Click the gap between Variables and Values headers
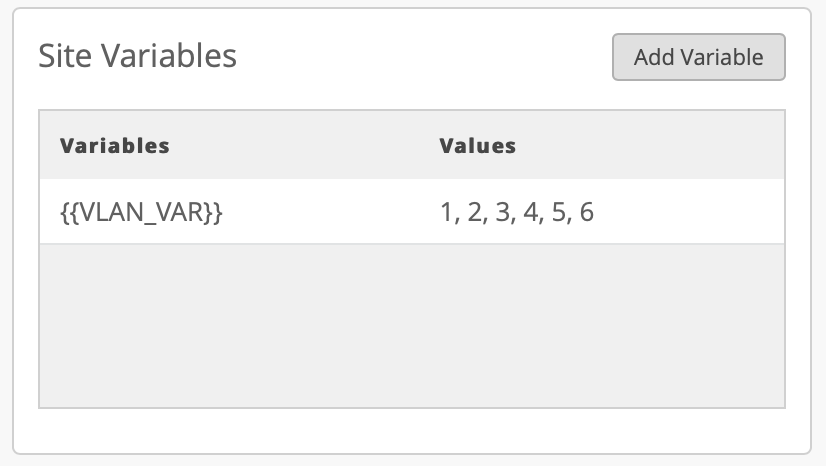This screenshot has height=466, width=826. pyautogui.click(x=300, y=145)
